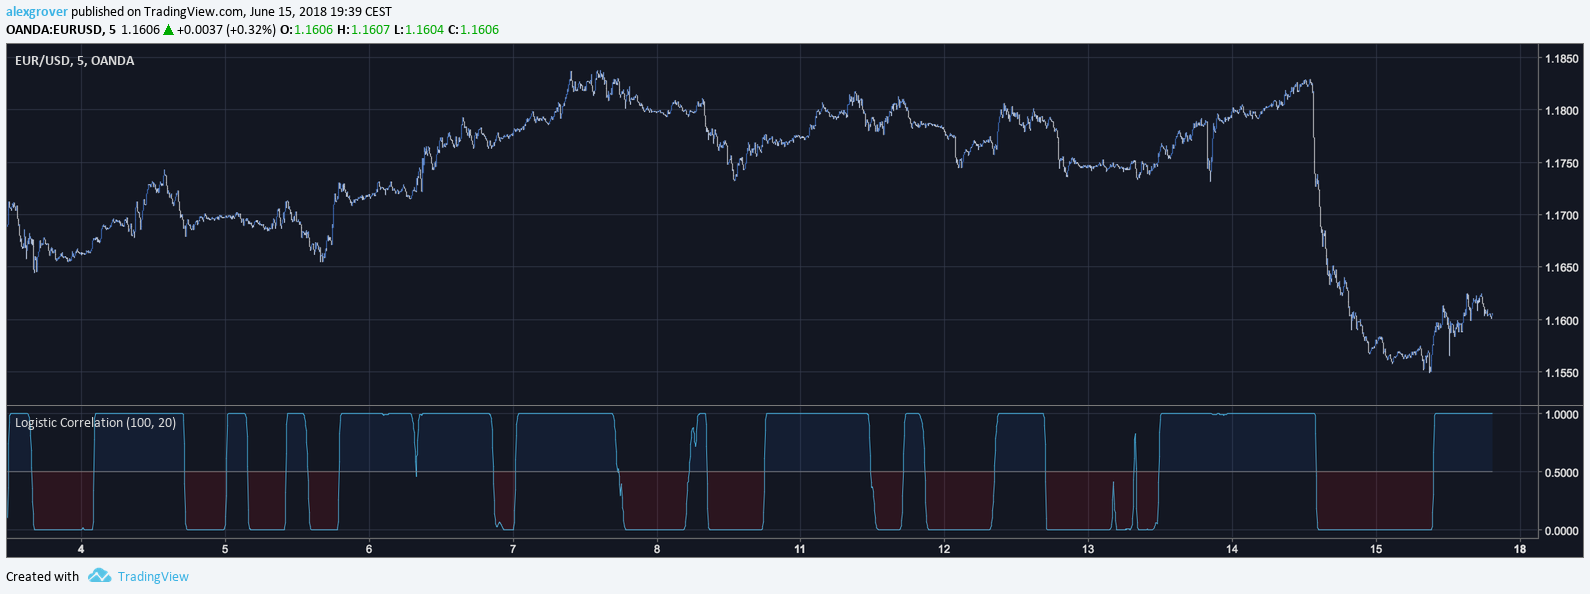This screenshot has width=1590, height=594.
Task: Select date marker 8 on time axis
Action: 657,549
